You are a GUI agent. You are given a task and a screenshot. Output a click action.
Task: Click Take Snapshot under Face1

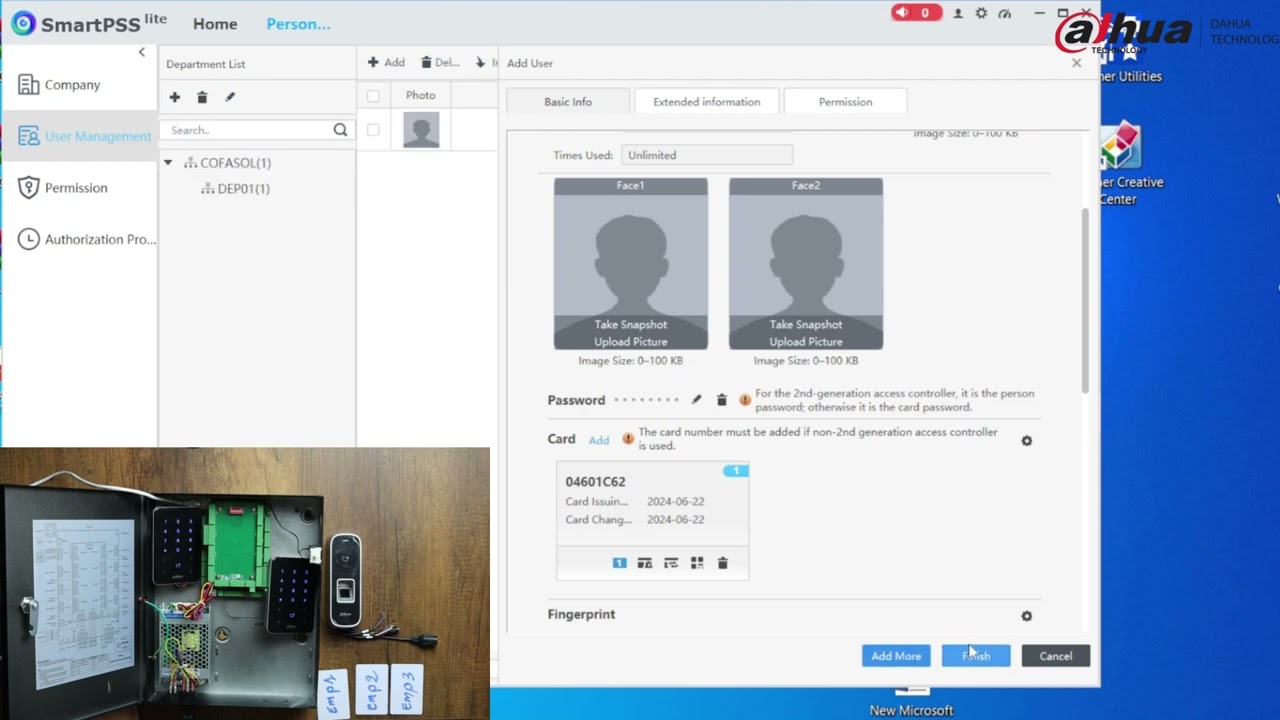pyautogui.click(x=630, y=325)
